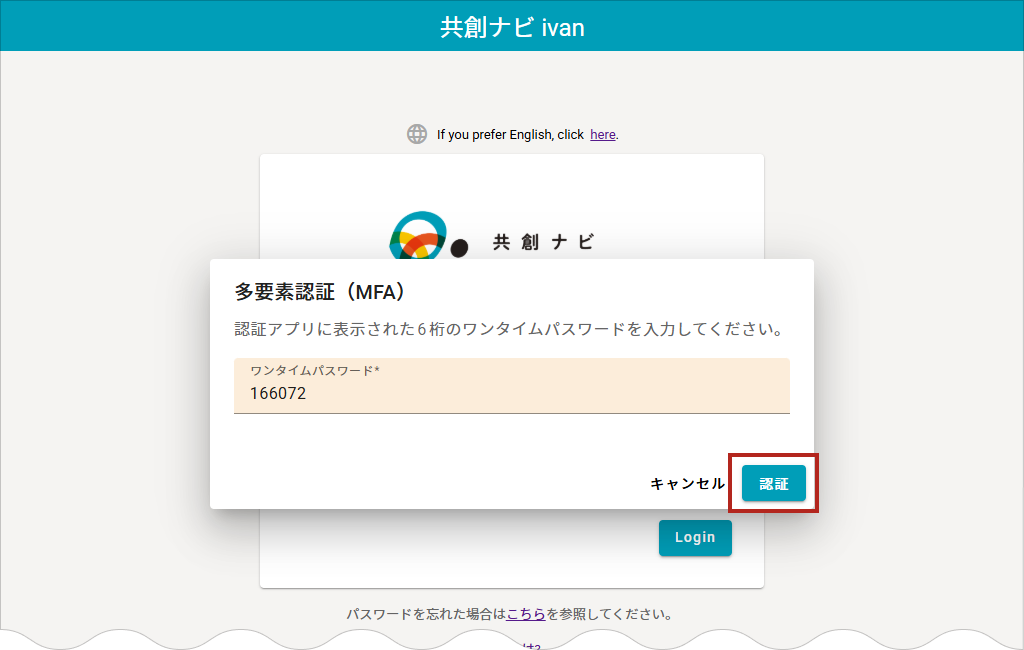The height and width of the screenshot is (650, 1024).
Task: Click the 多要素認証（MFA） dialog heading
Action: tap(319, 292)
